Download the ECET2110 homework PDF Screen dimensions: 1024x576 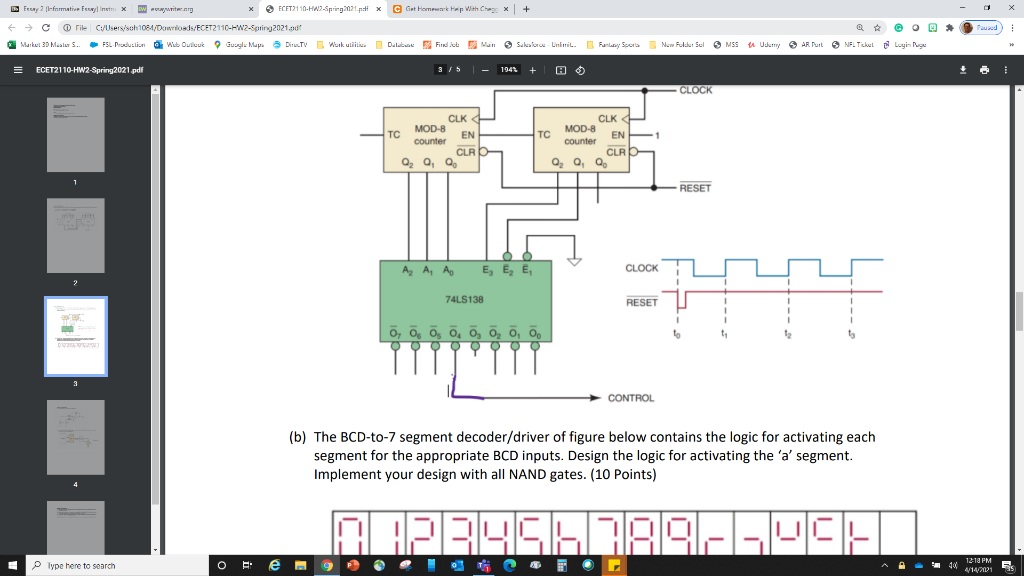click(x=963, y=70)
